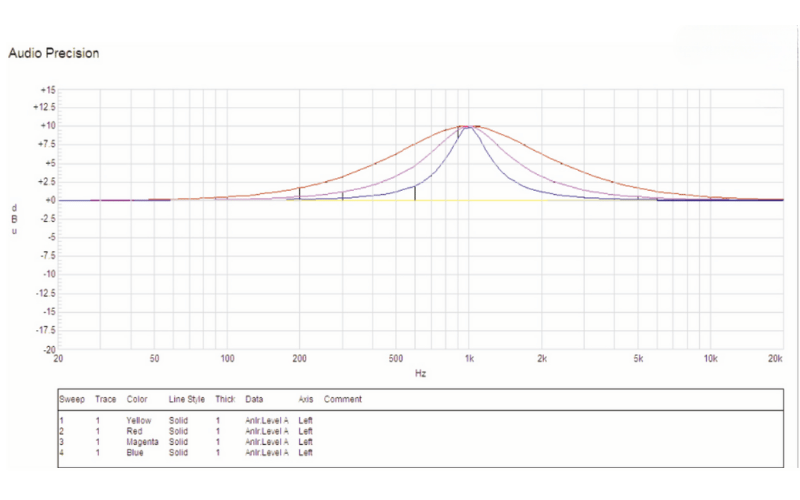Click the 2k label on the frequency axis
Image resolution: width=800 pixels, height=500 pixels.
(x=542, y=359)
